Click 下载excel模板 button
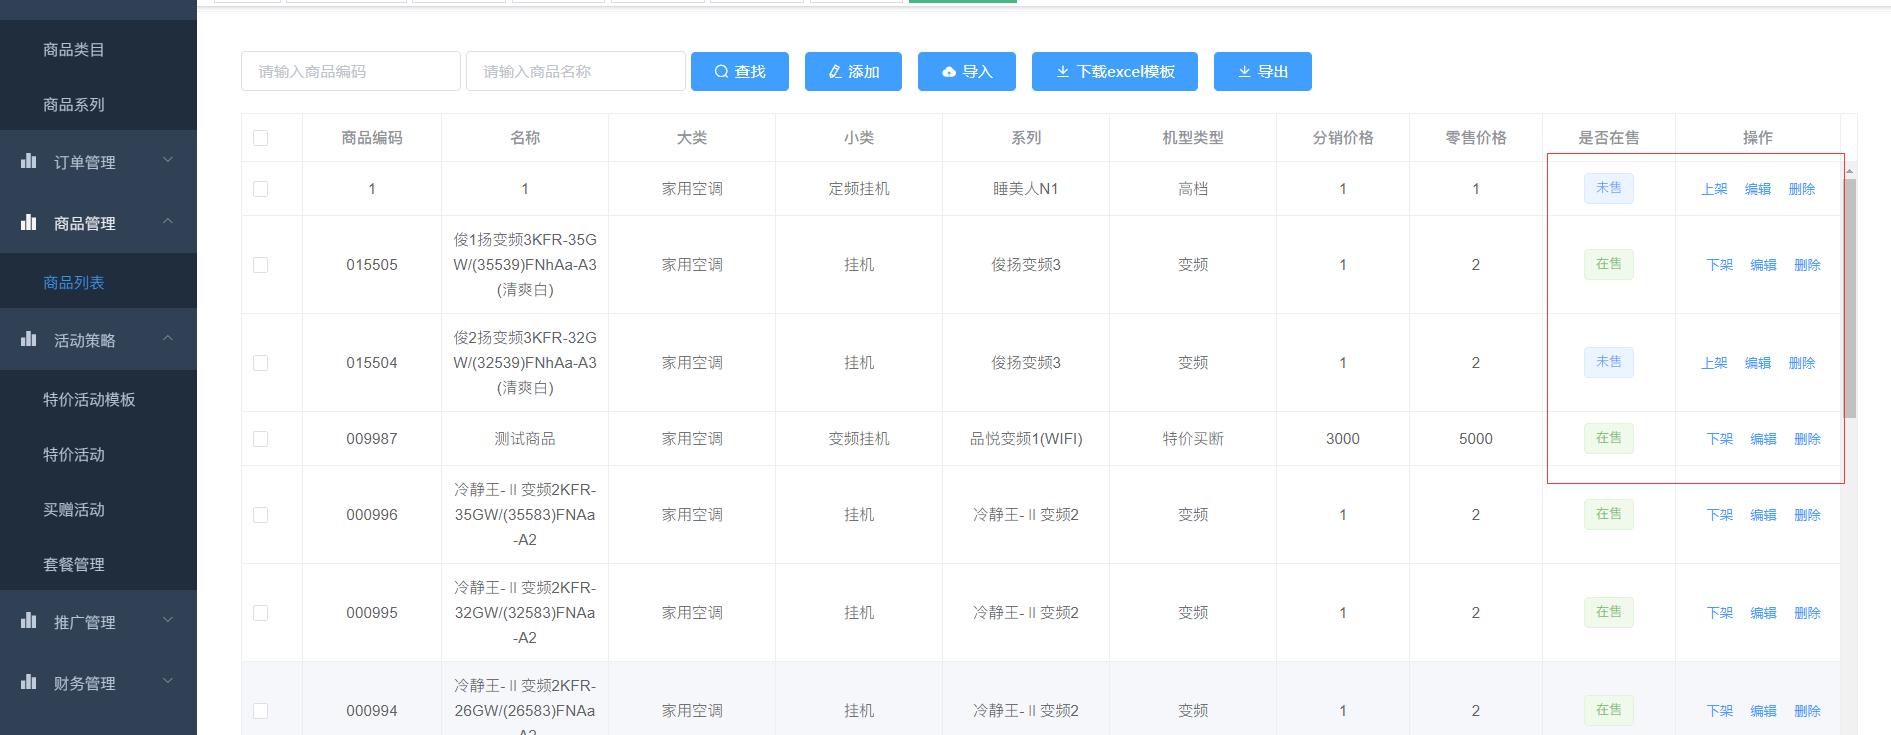The image size is (1891, 735). [x=1115, y=71]
